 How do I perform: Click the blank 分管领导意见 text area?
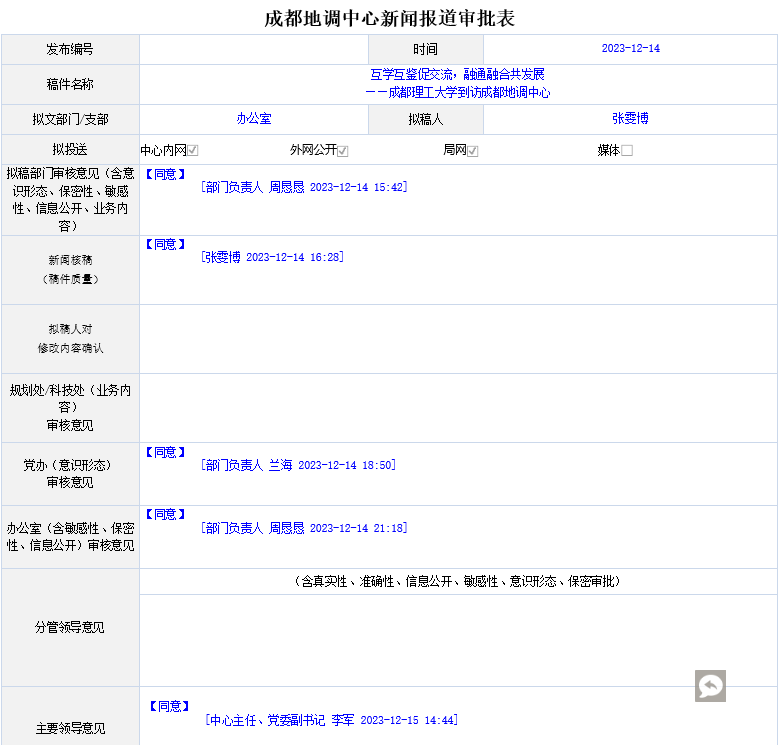457,639
